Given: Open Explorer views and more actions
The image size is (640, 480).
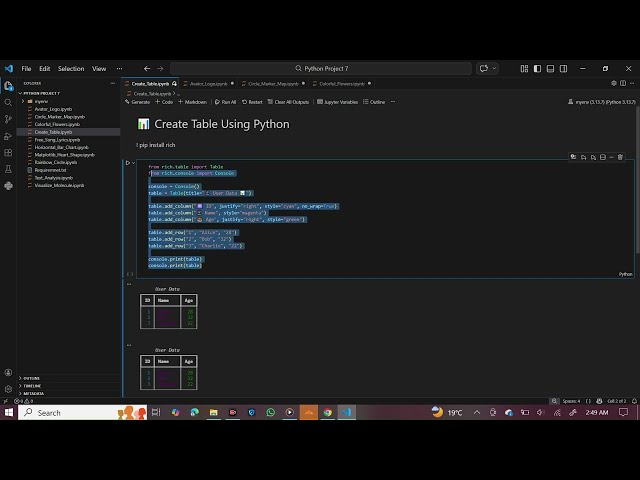Looking at the screenshot, I should tap(112, 83).
